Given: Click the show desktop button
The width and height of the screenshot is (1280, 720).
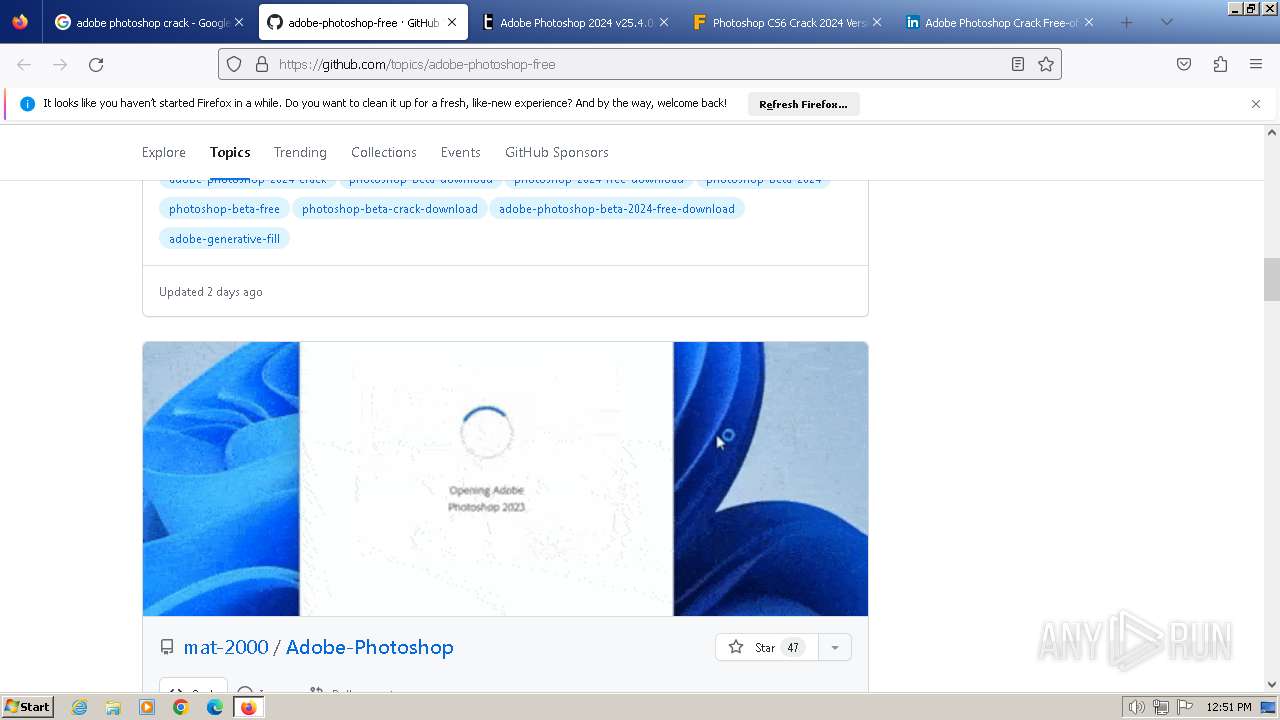Looking at the screenshot, I should pos(1268,707).
